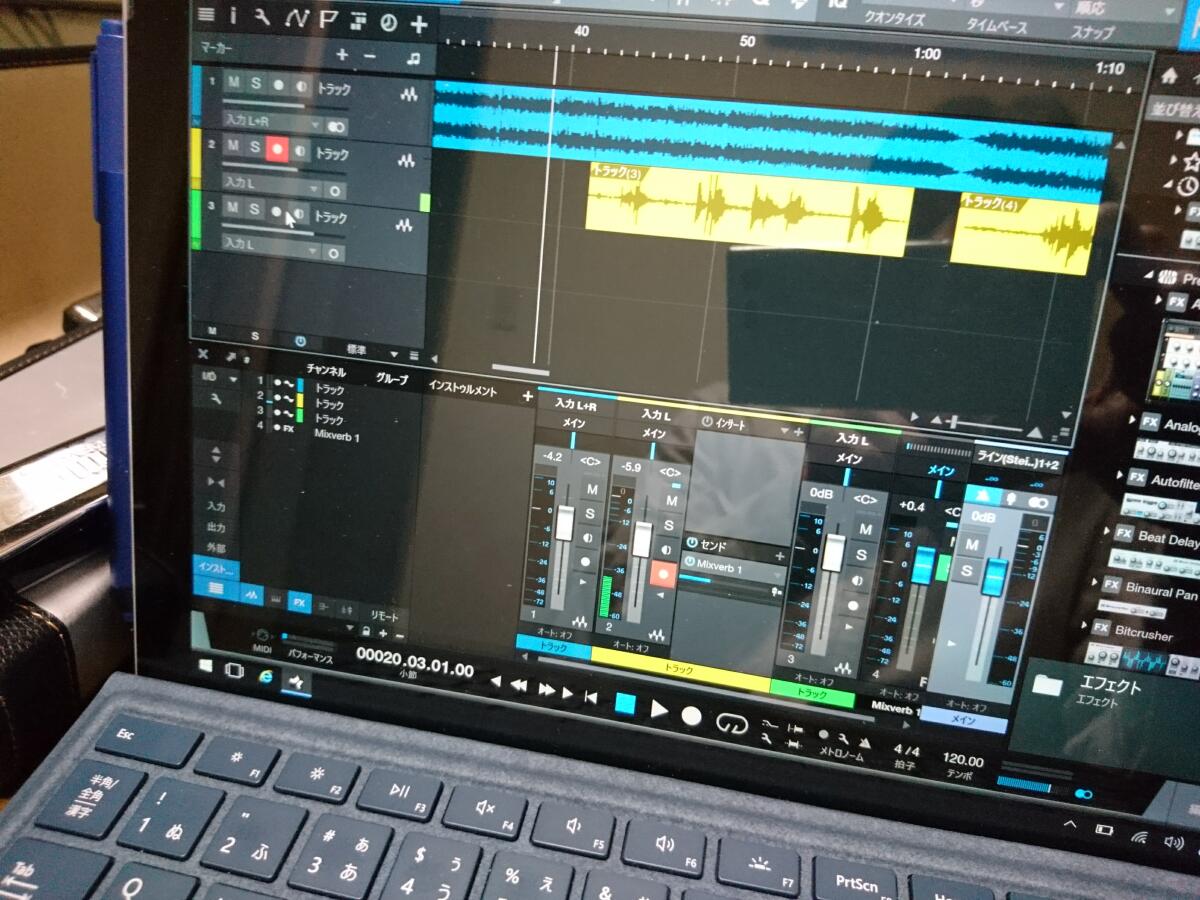Solo track 1 in the track list

255,83
